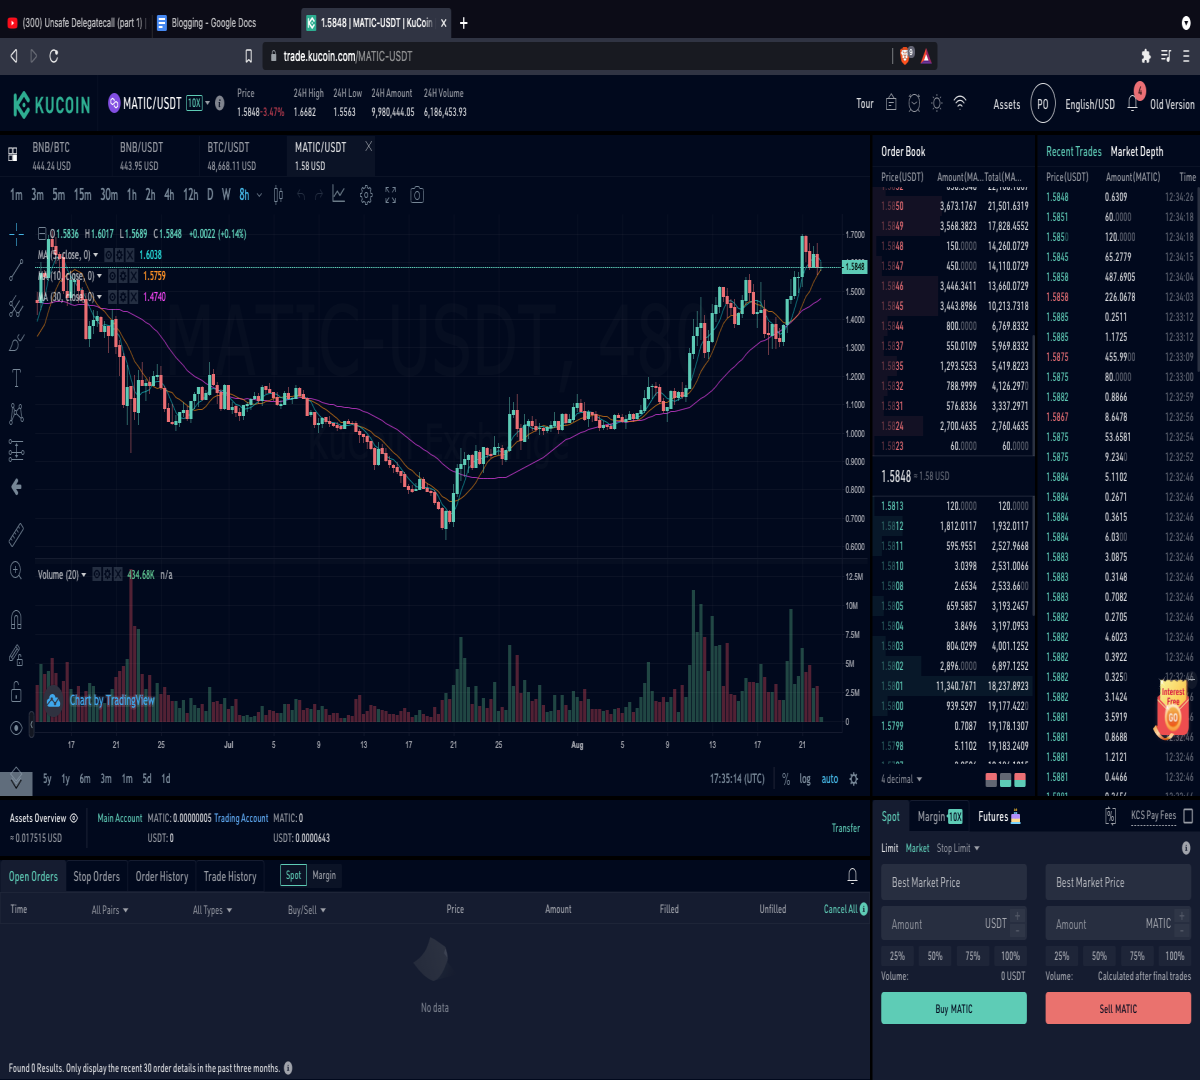This screenshot has height=1080, width=1200.
Task: Click the open orders alert bell icon
Action: pyautogui.click(x=852, y=876)
